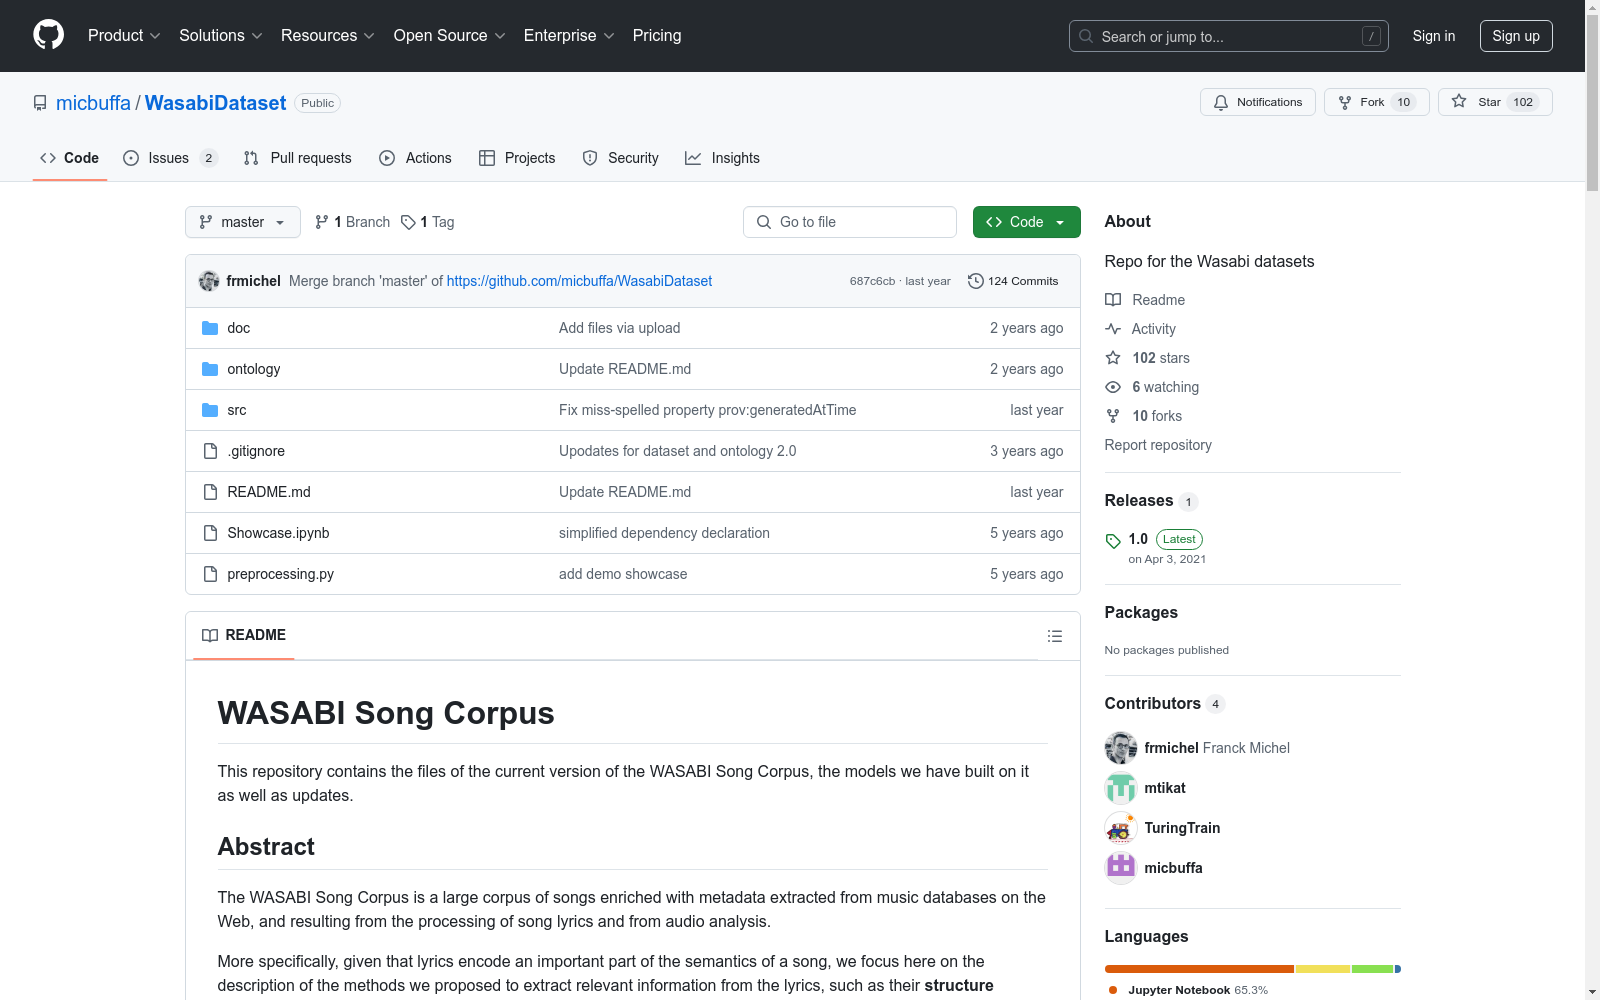Viewport: 1600px width, 1000px height.
Task: Click the forks icon in About
Action: [1113, 416]
